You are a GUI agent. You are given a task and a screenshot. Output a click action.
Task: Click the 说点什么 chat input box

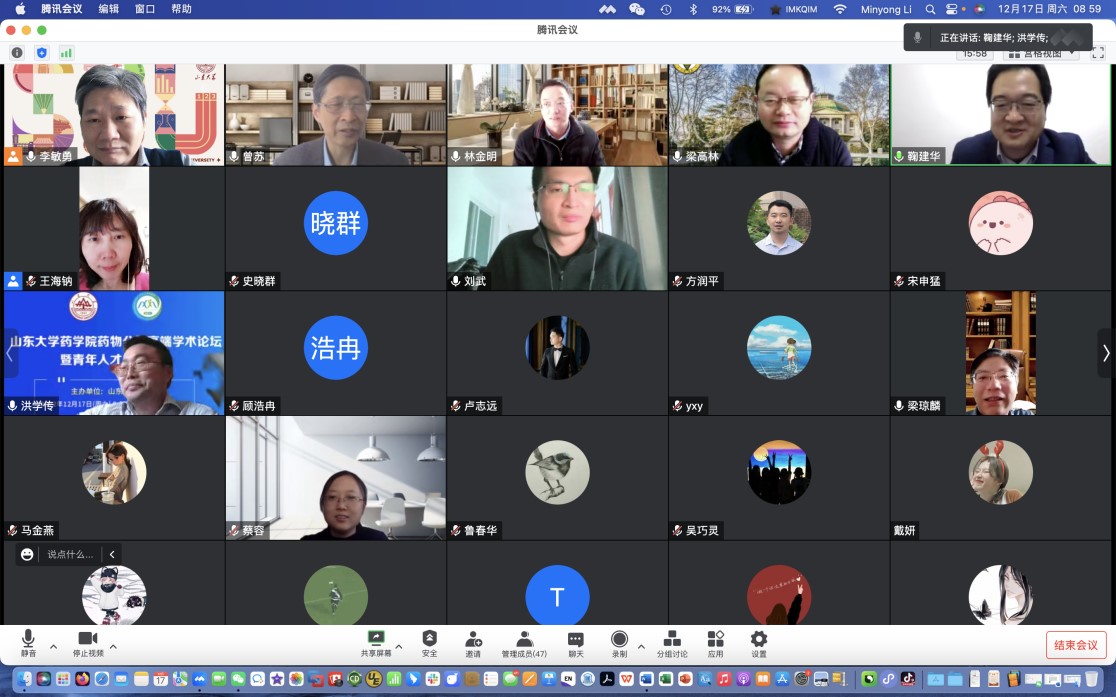point(70,554)
